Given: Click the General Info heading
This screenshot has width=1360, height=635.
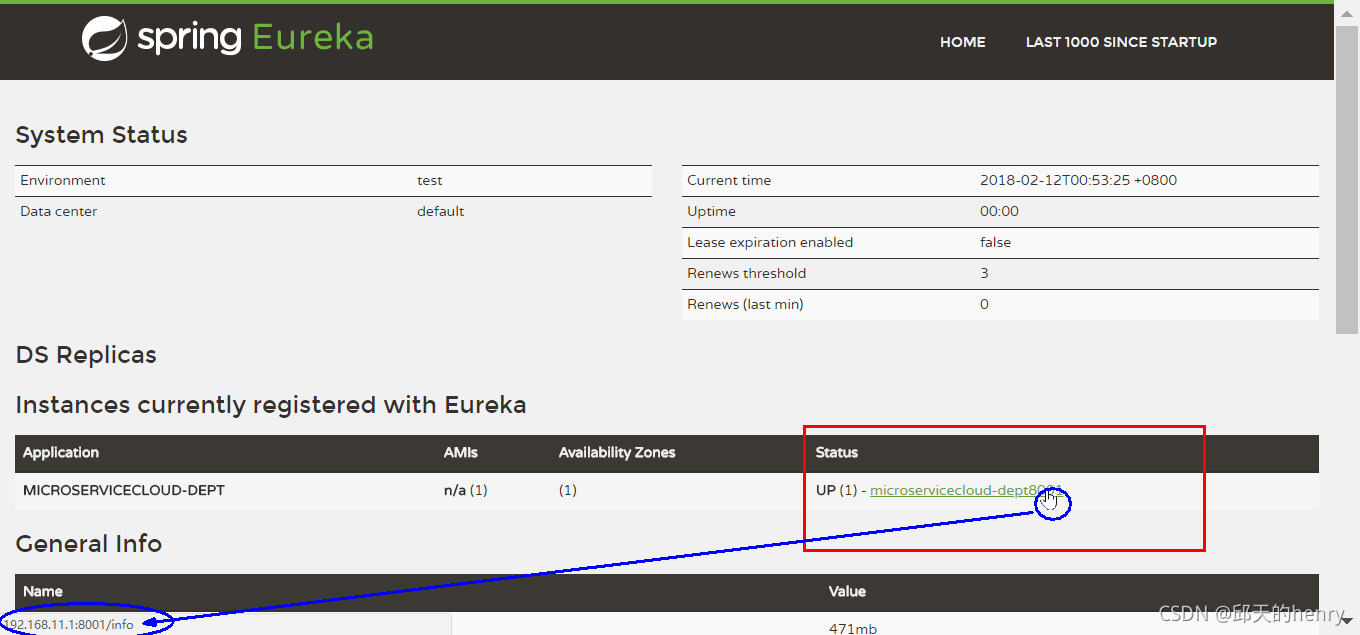Looking at the screenshot, I should (89, 544).
